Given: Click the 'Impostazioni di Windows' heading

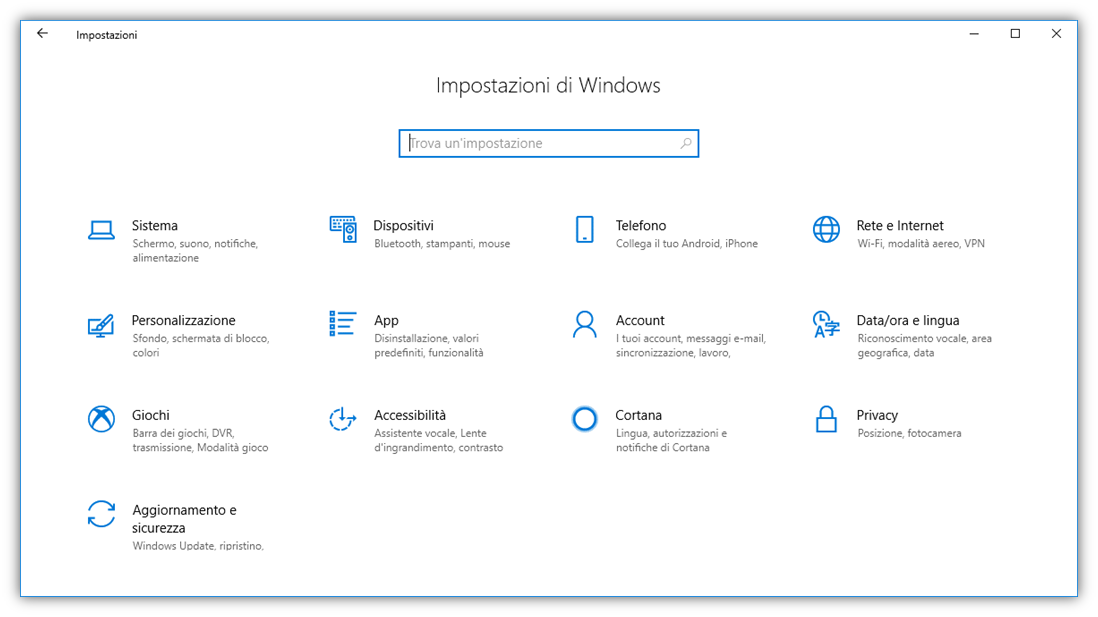Looking at the screenshot, I should coord(548,85).
